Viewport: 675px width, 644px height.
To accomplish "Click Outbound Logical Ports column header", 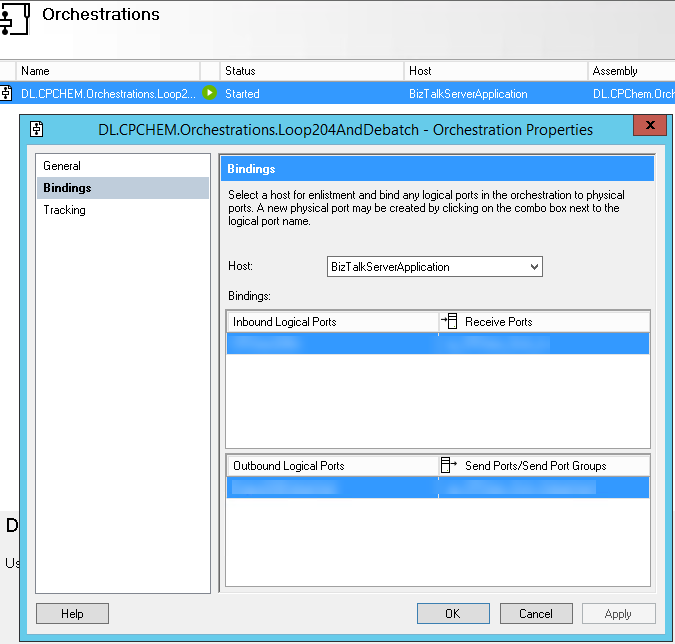I will pos(332,465).
